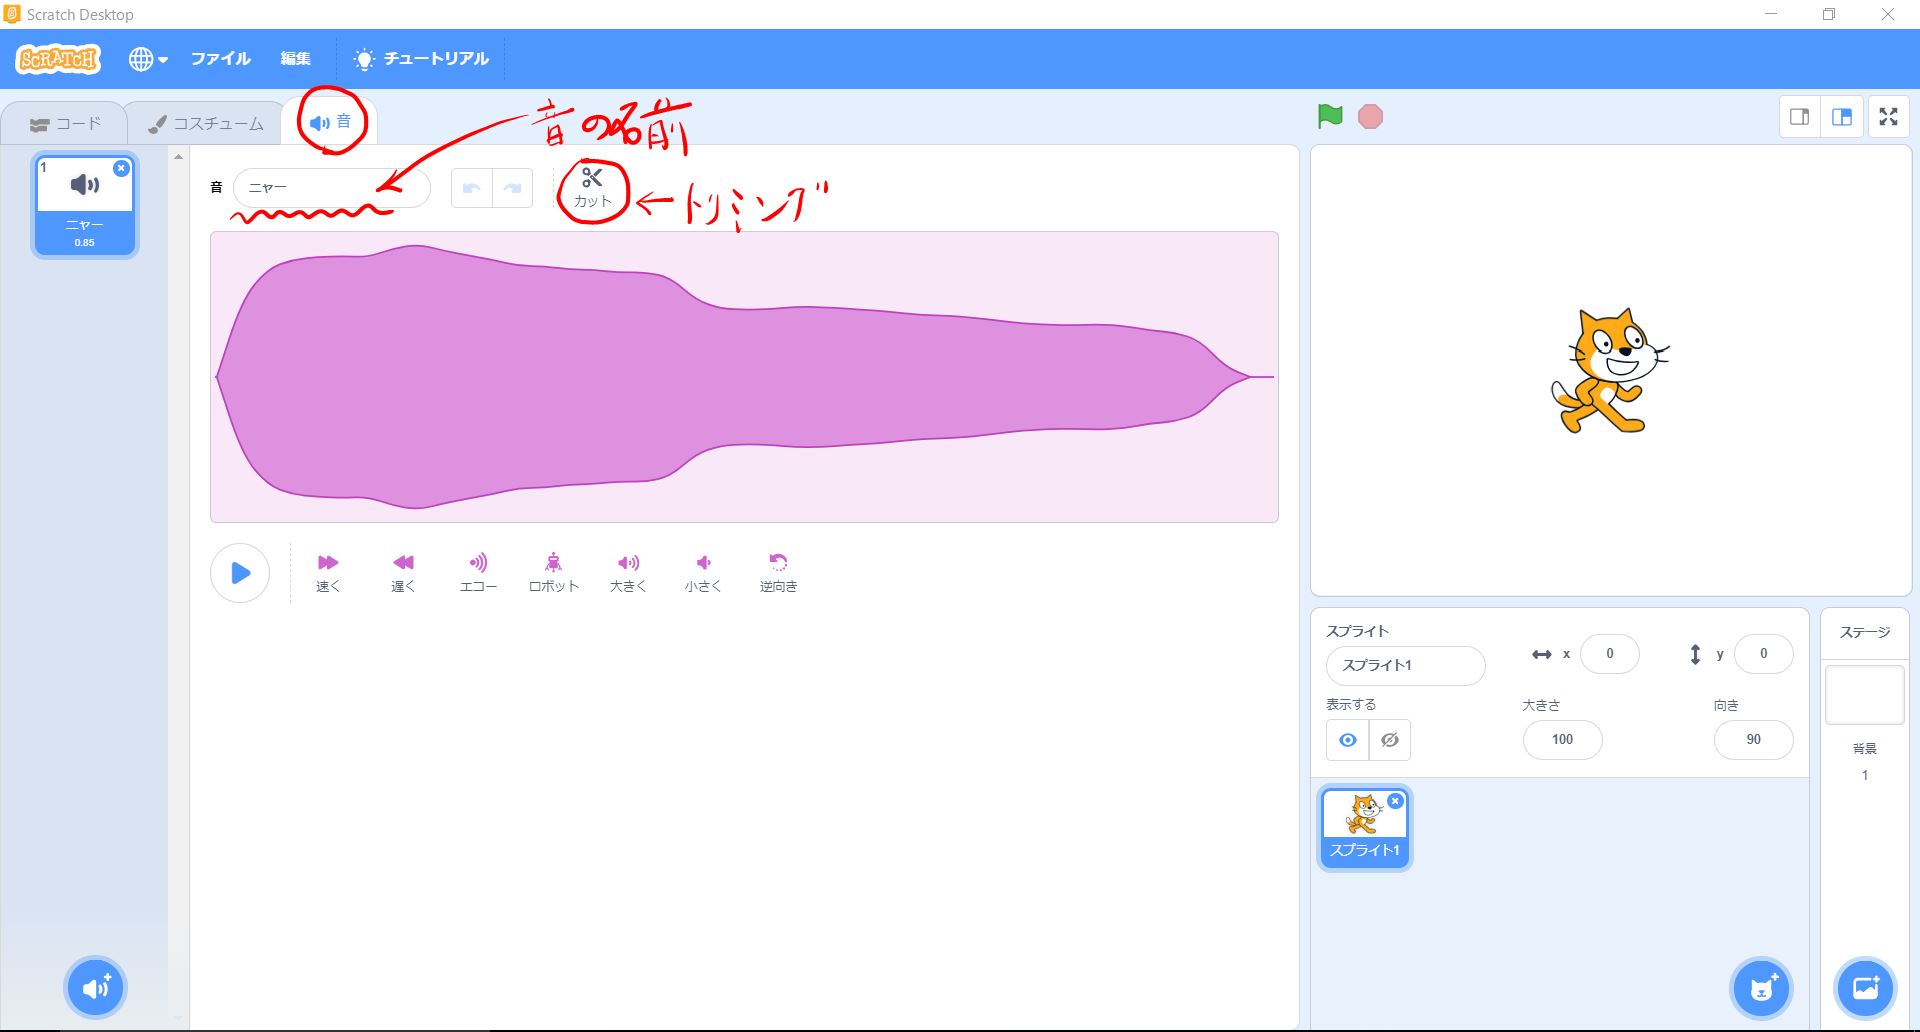The image size is (1920, 1032).
Task: Select the 音 sounds tab
Action: [x=330, y=122]
